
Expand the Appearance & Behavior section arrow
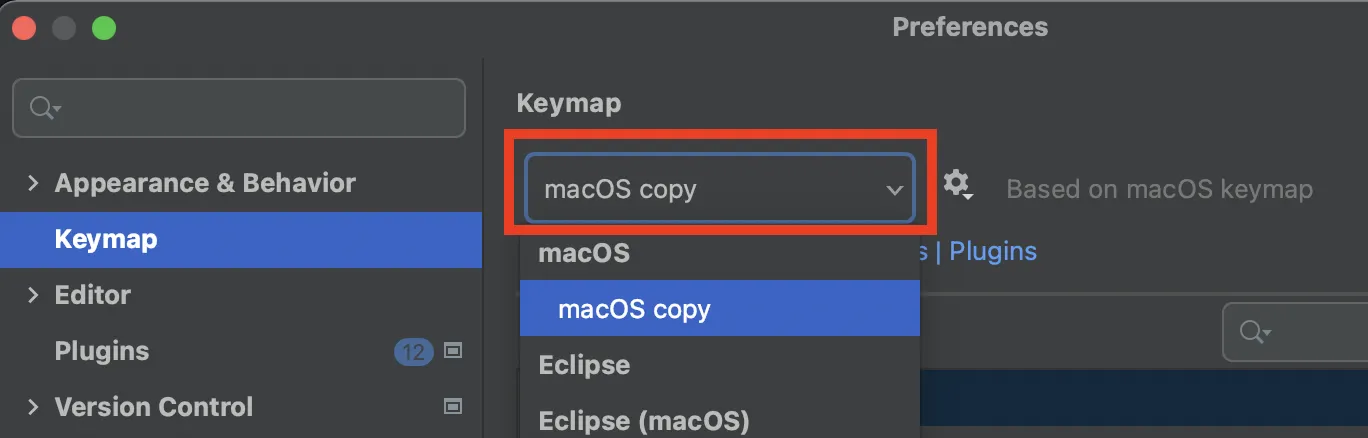(33, 183)
